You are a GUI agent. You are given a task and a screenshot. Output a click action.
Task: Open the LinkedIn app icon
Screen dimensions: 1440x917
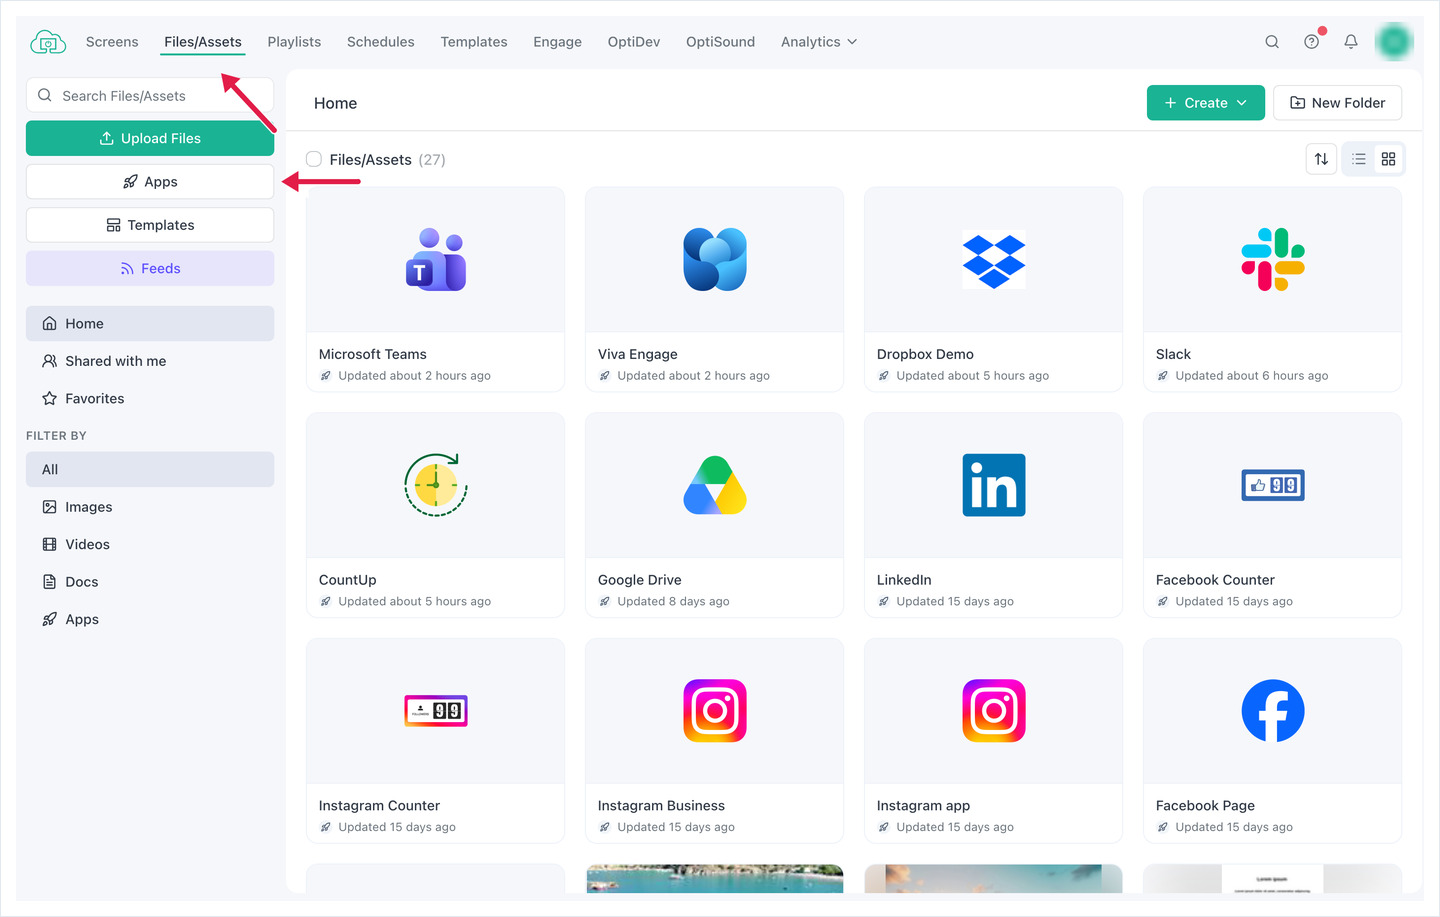click(994, 485)
